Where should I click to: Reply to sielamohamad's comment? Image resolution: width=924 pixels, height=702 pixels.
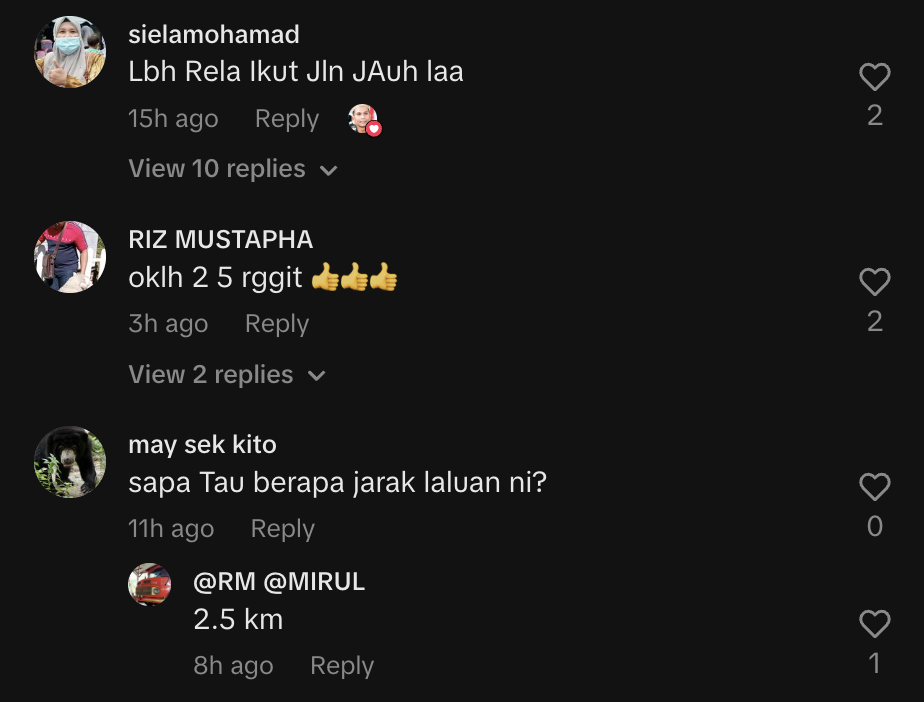287,118
